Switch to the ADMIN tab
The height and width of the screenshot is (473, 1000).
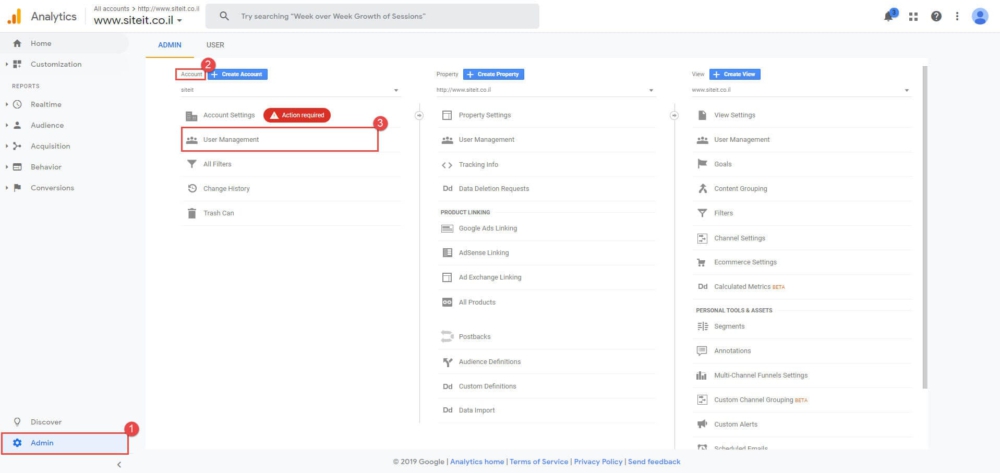pos(170,45)
